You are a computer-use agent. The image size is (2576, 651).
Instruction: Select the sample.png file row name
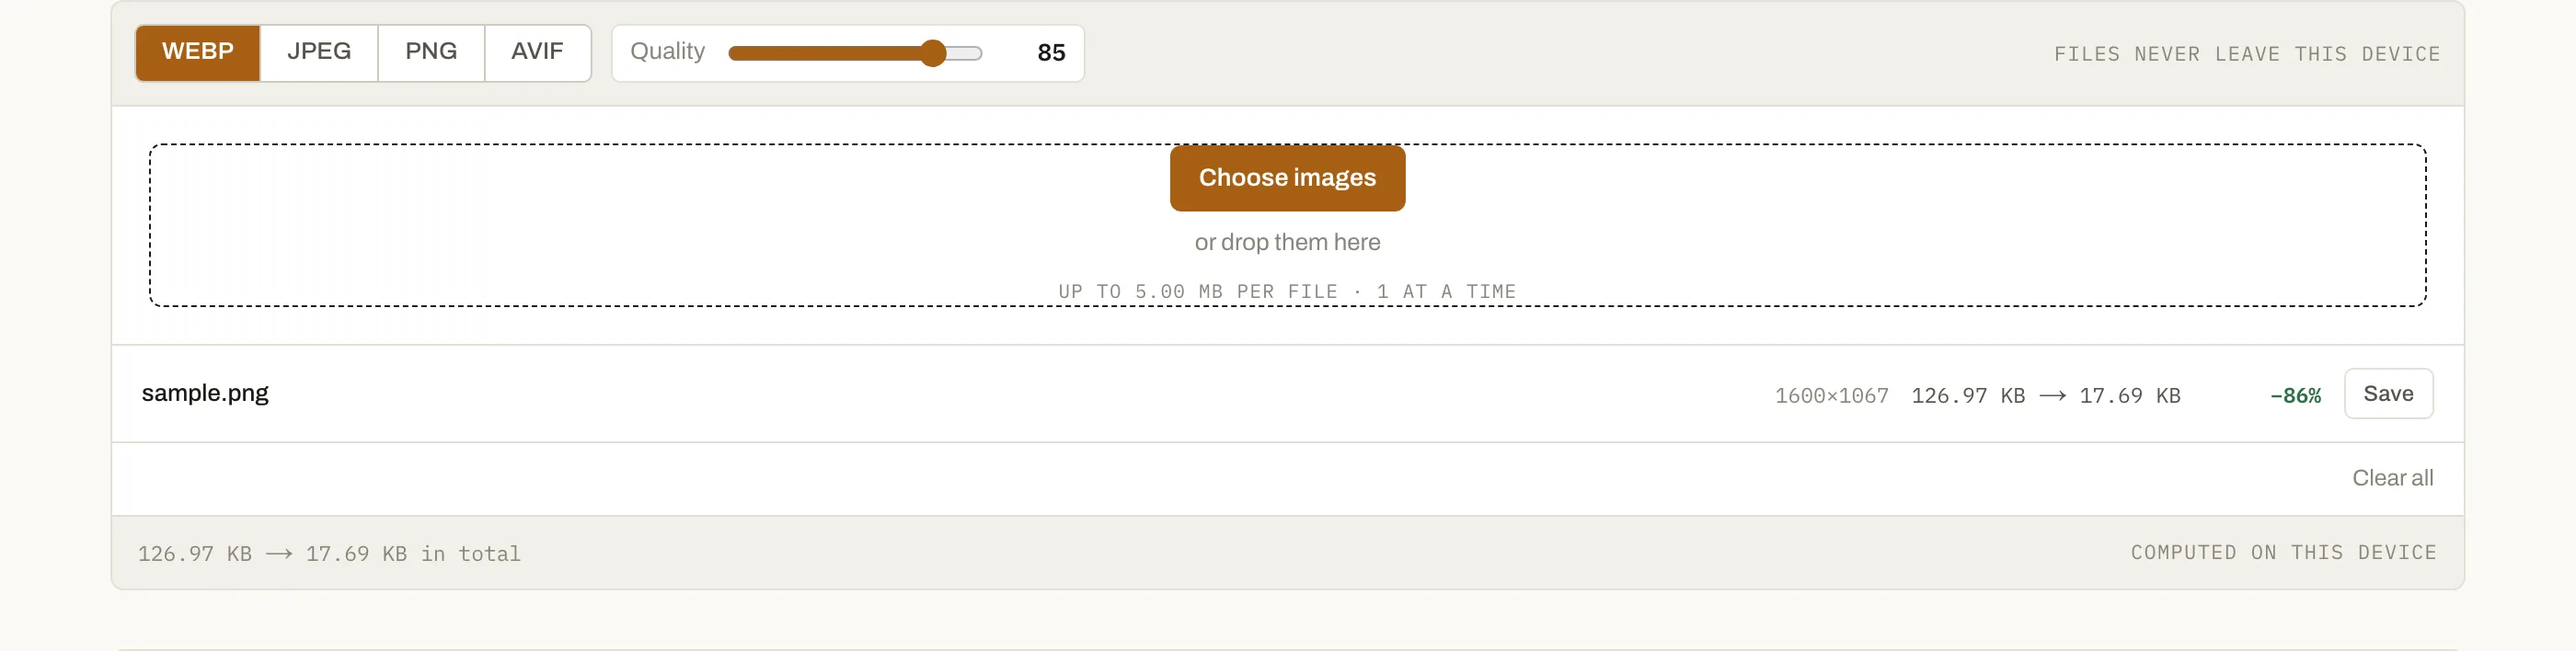(x=205, y=393)
